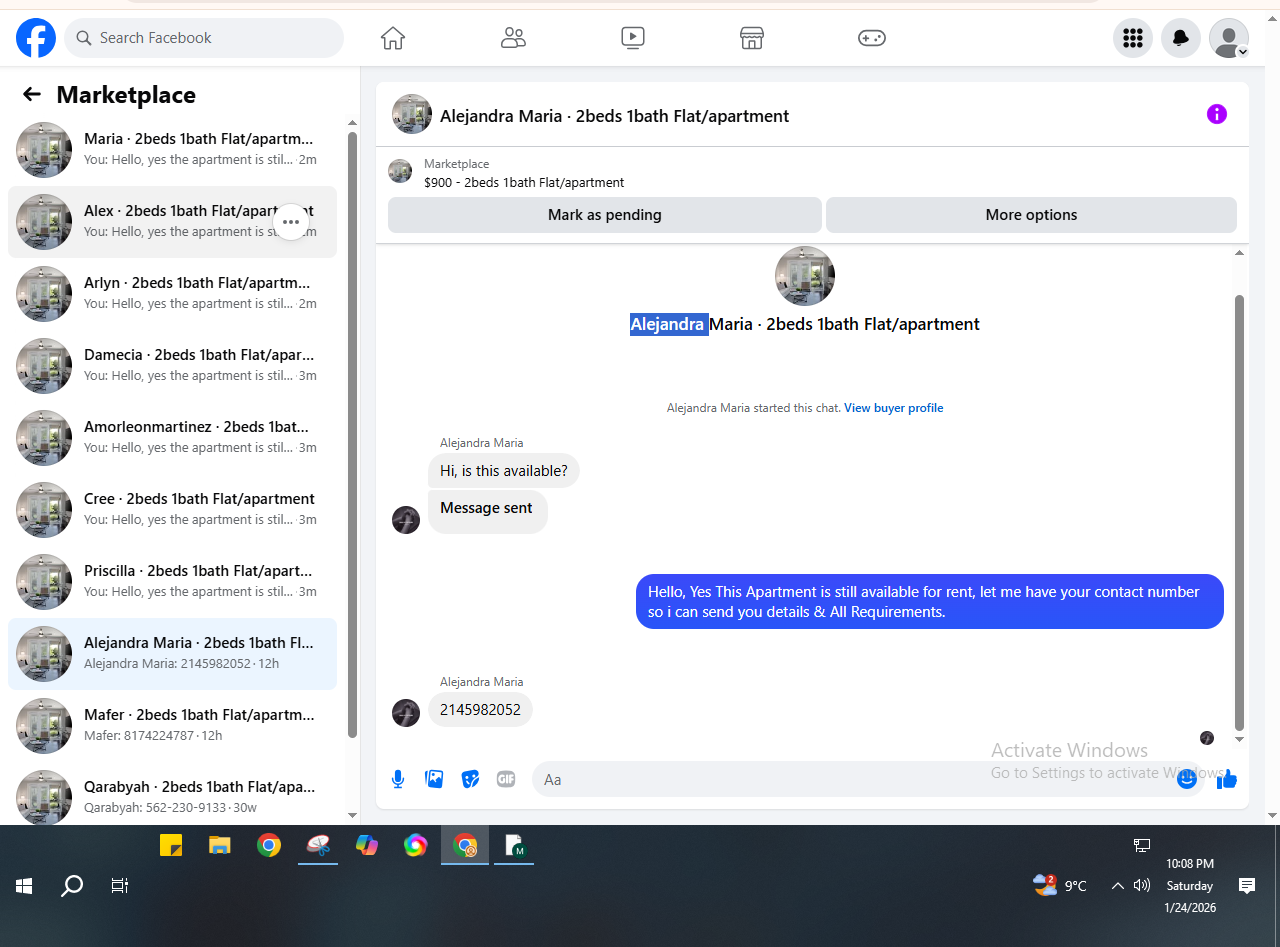Send a thumbs-up like
Screen dimensions: 1280x947
(1227, 779)
